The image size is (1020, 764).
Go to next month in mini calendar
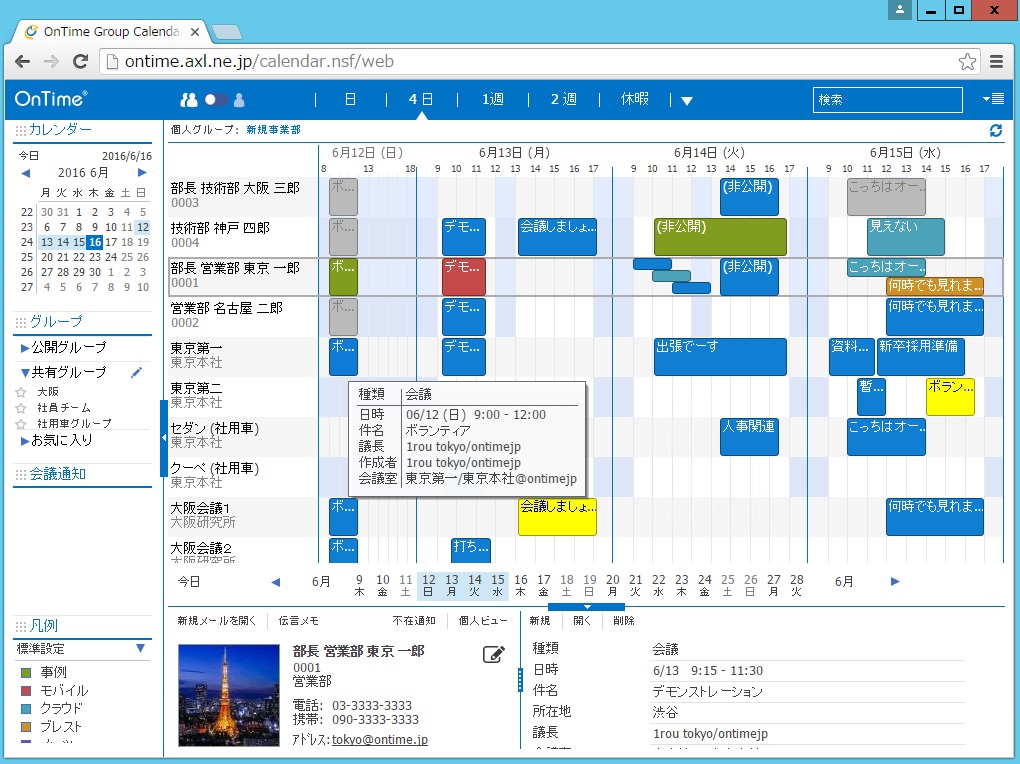click(x=142, y=173)
